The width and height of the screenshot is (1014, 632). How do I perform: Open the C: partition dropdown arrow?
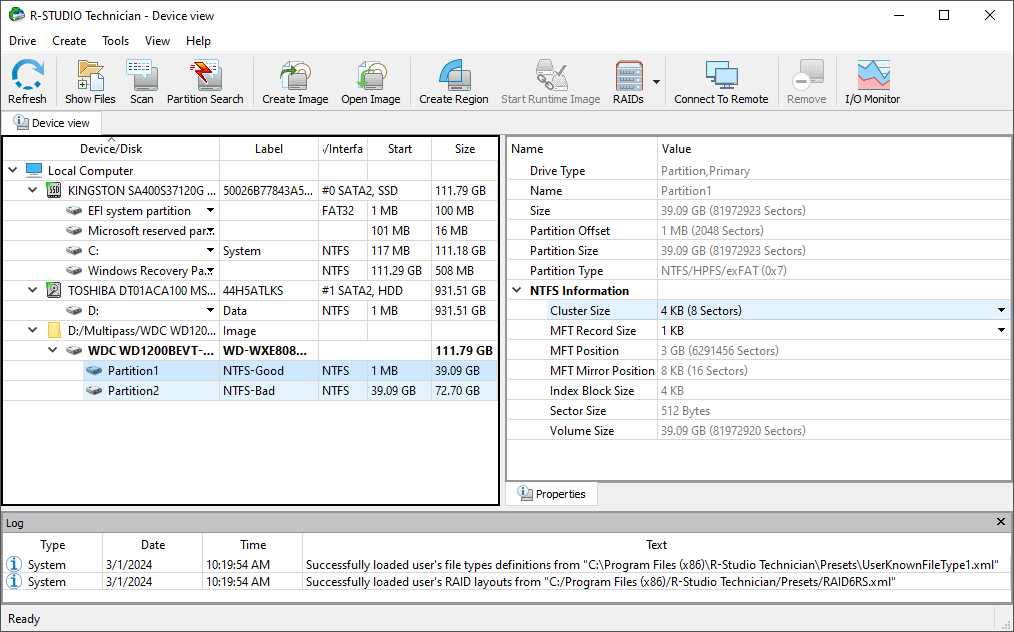(210, 251)
